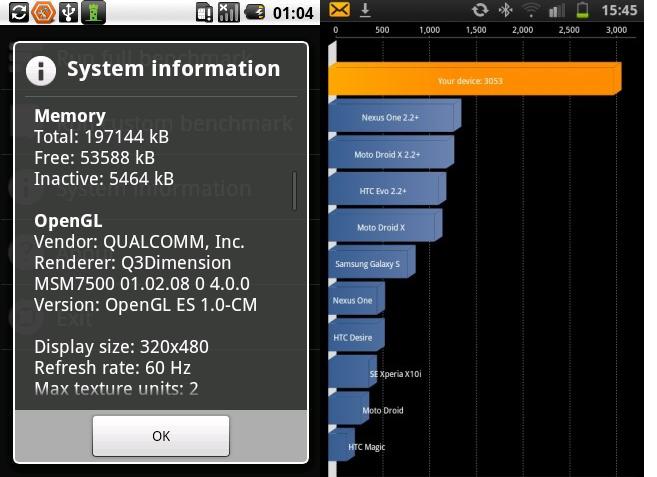Select the Nexus One 2.2+ bar
Viewport: 657px width, 477px height.
click(x=395, y=116)
